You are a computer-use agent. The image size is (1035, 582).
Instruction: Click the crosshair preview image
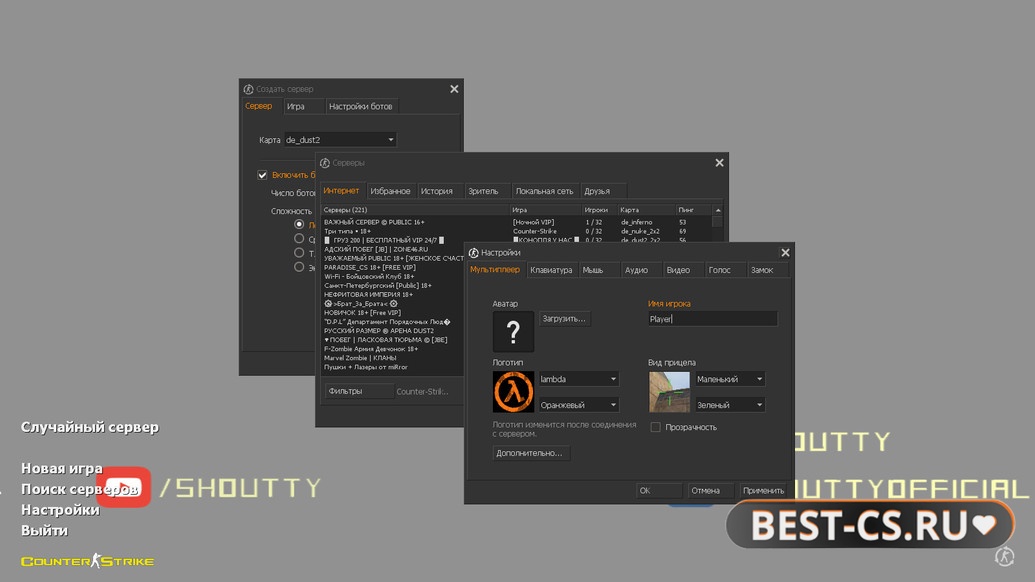669,392
